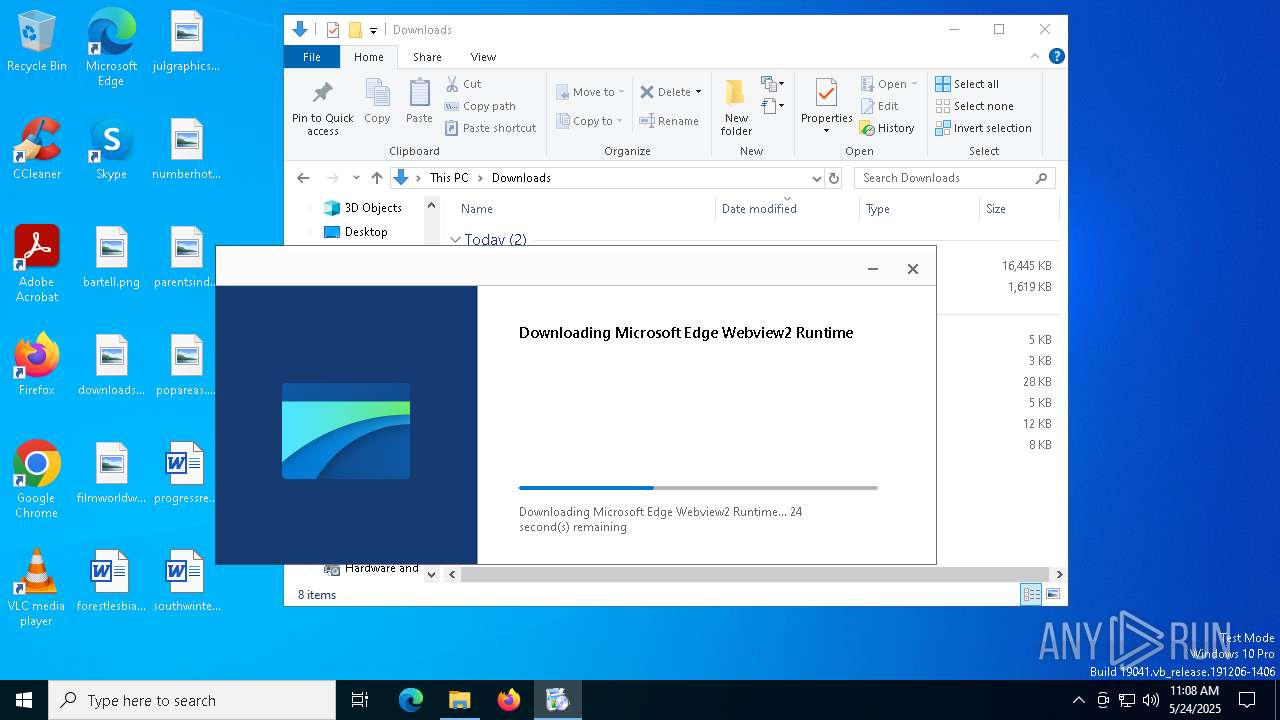Open Explorer Help question mark

pos(1056,56)
